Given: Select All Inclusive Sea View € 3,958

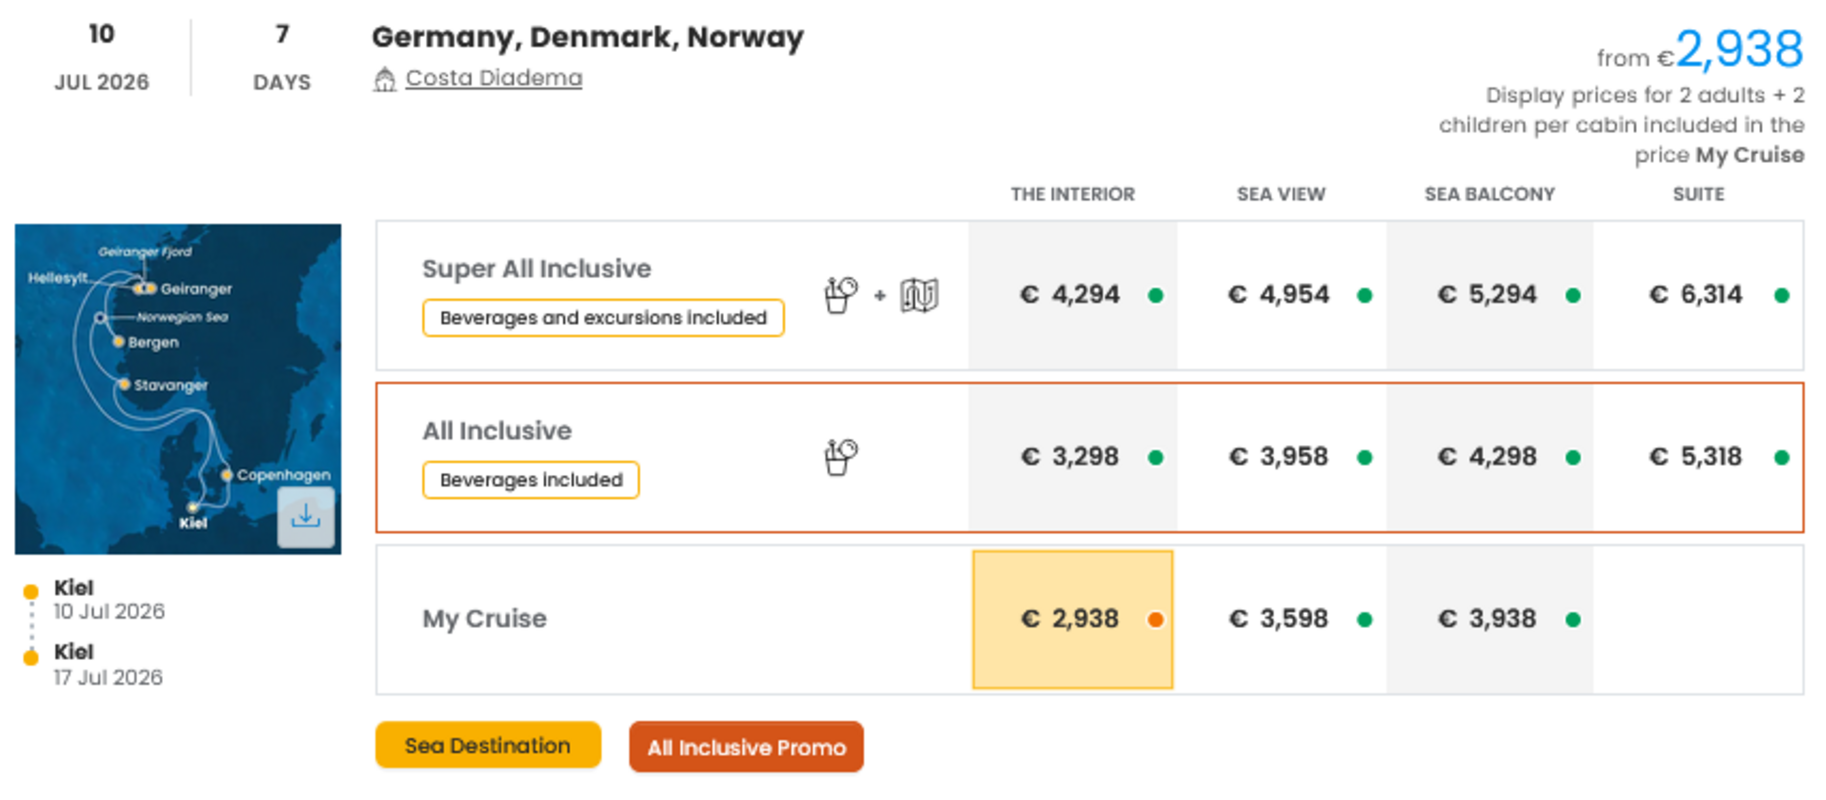Looking at the screenshot, I should tap(1279, 457).
